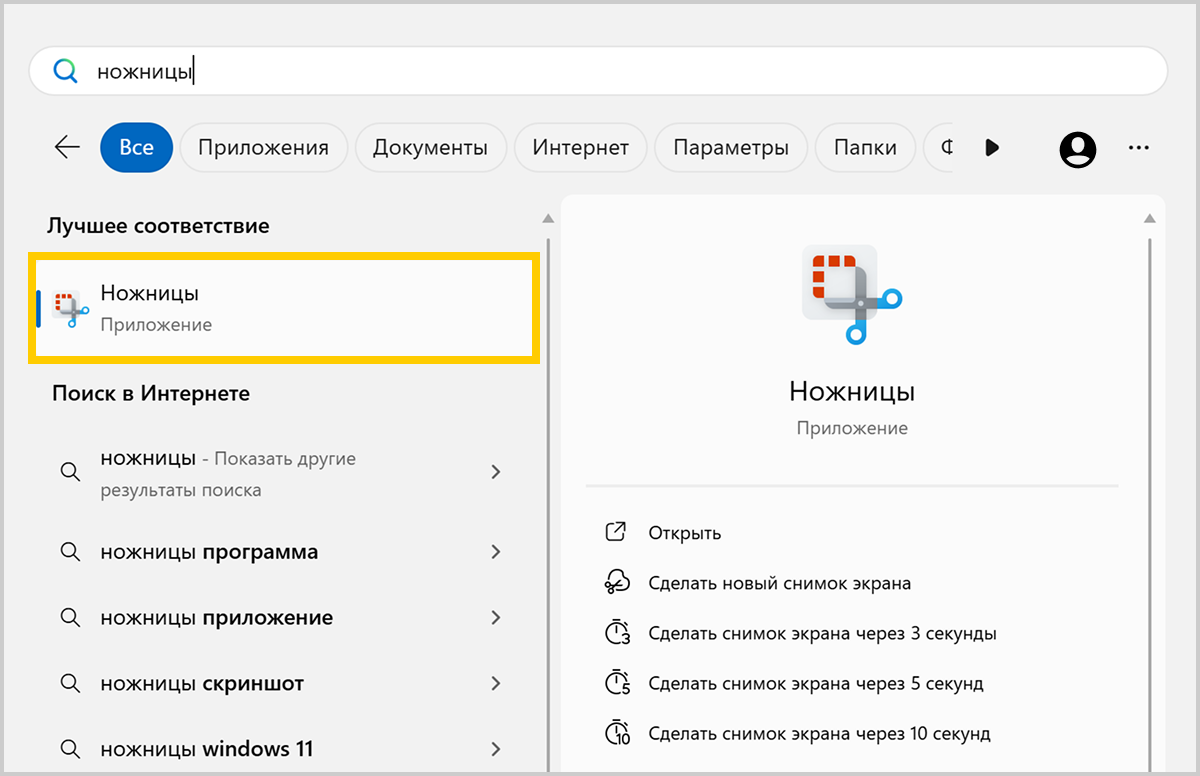The image size is (1200, 776).
Task: Click the timer icon for 3 second delay
Action: pos(617,633)
